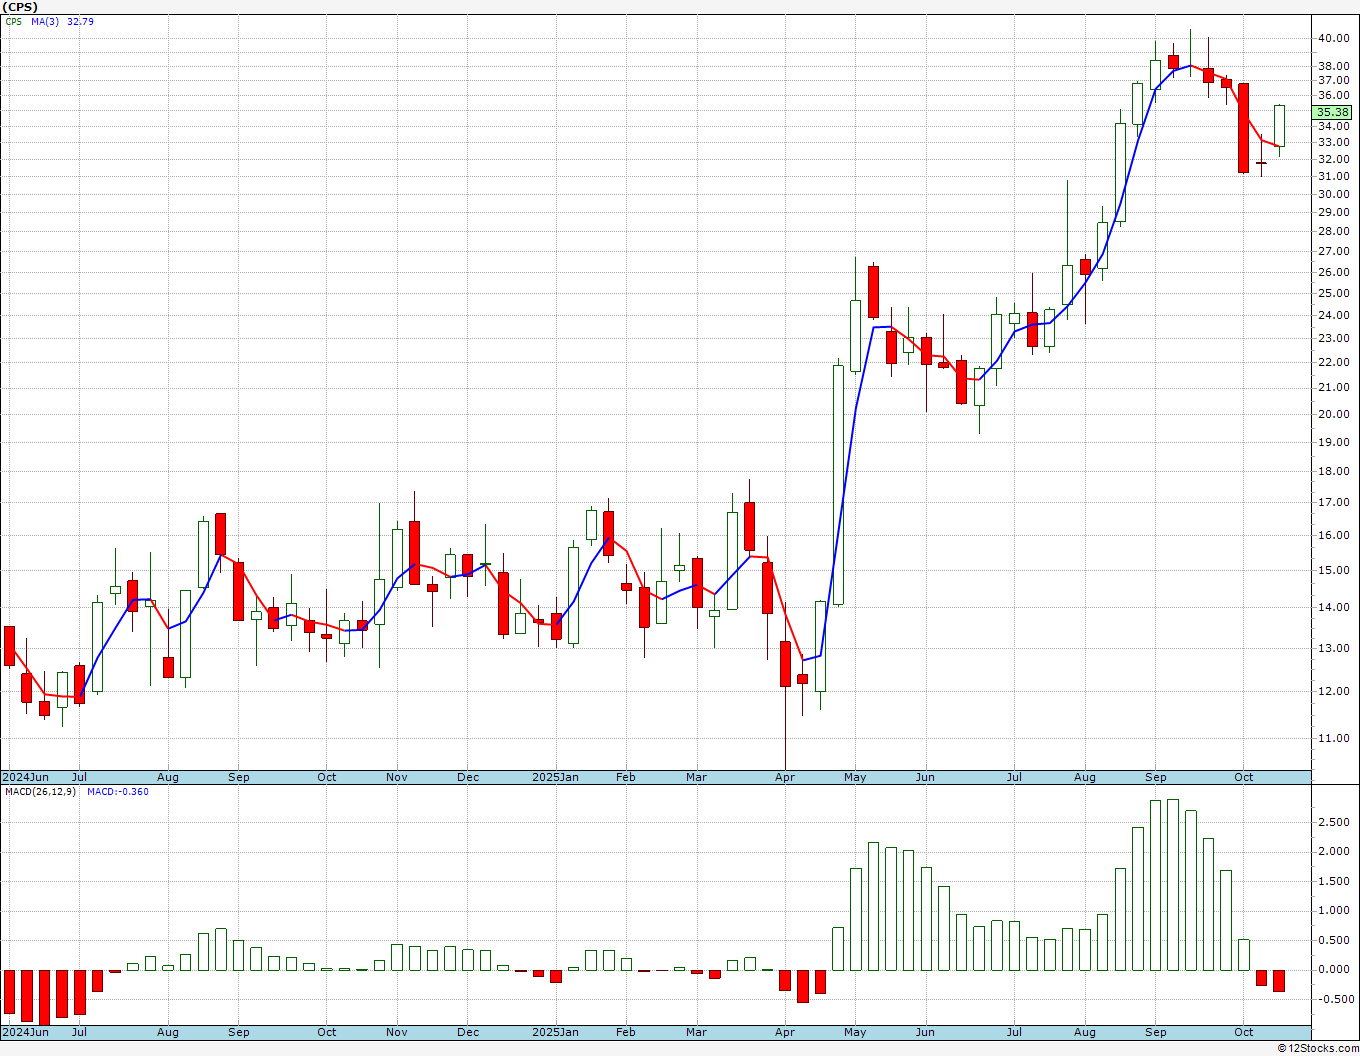Select the 31.00 price axis label

pyautogui.click(x=1334, y=176)
